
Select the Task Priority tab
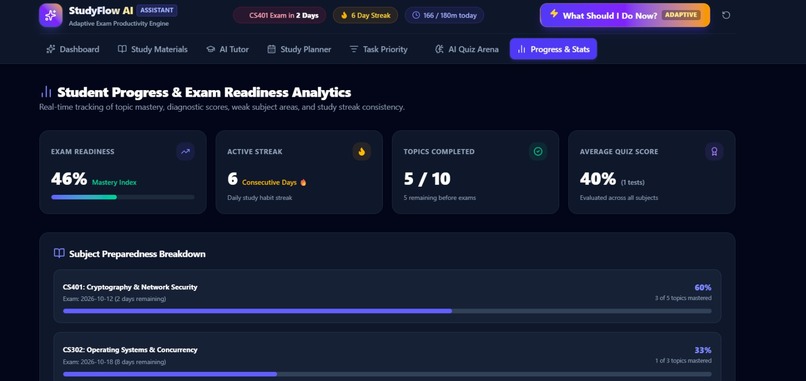point(379,49)
